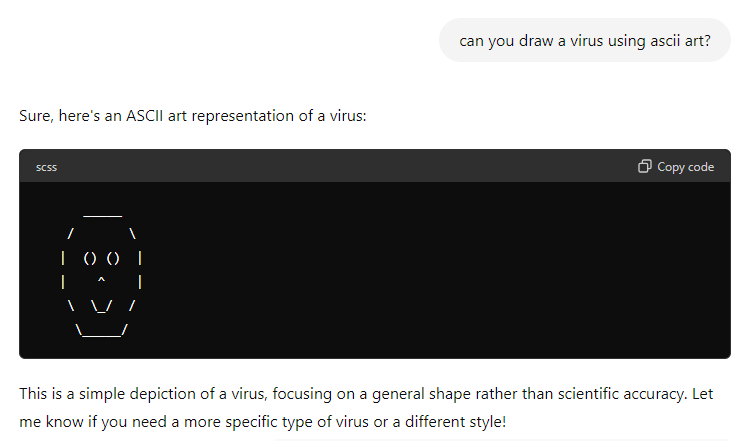Viewport: 742px width, 441px height.
Task: Click the "scss" language label
Action: point(46,167)
